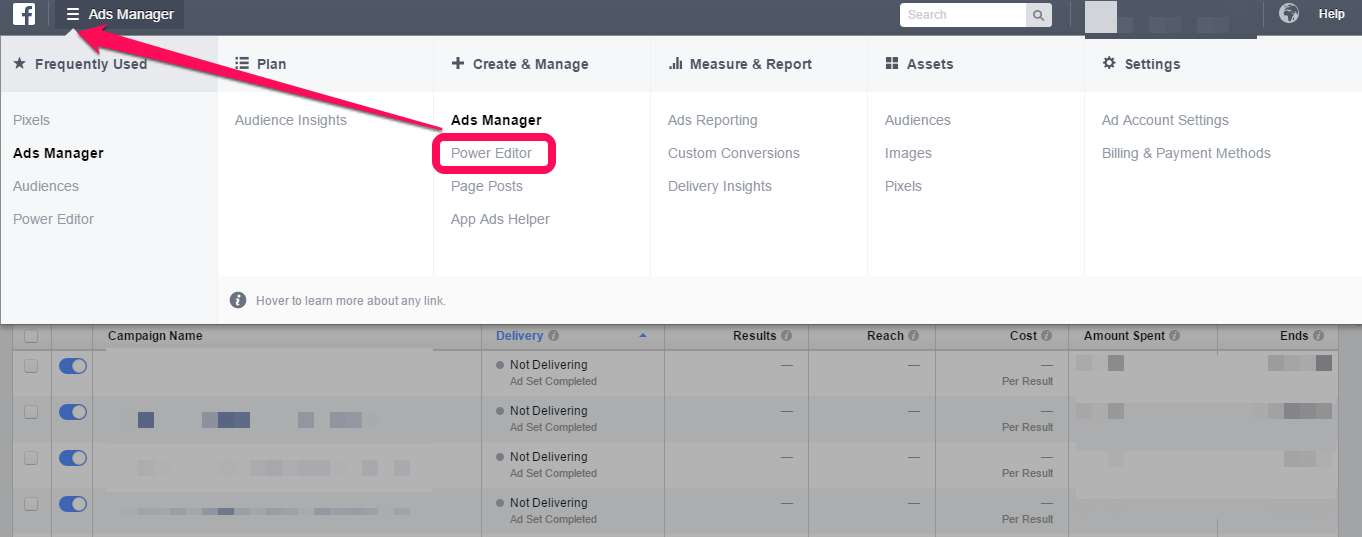Click the last row Not Delivering status
Screen dimensions: 1362x537
(548, 503)
